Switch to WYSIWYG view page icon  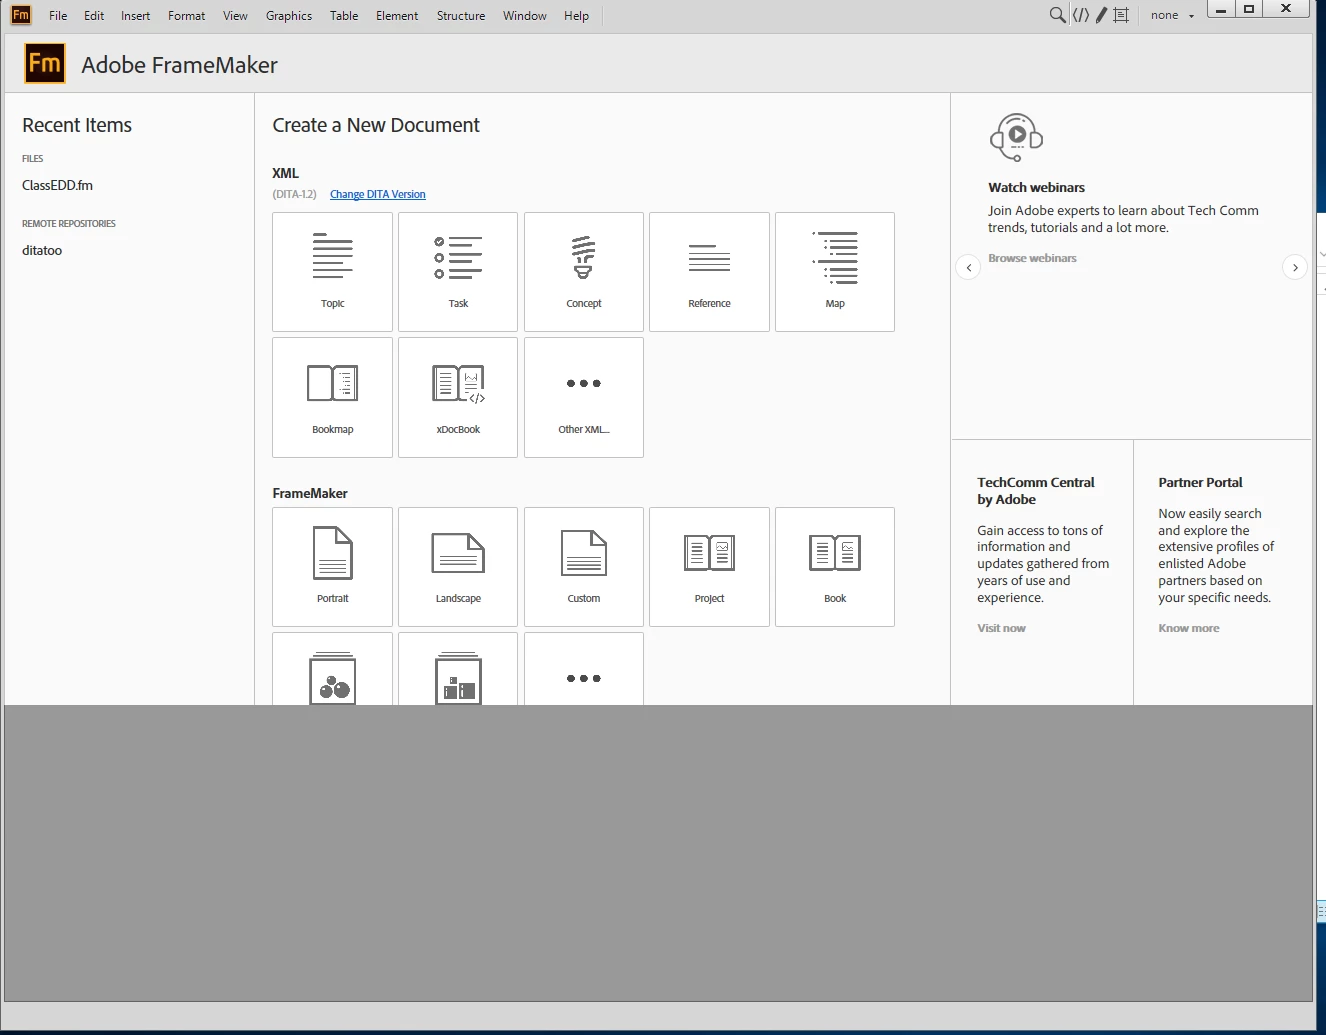coord(1121,15)
